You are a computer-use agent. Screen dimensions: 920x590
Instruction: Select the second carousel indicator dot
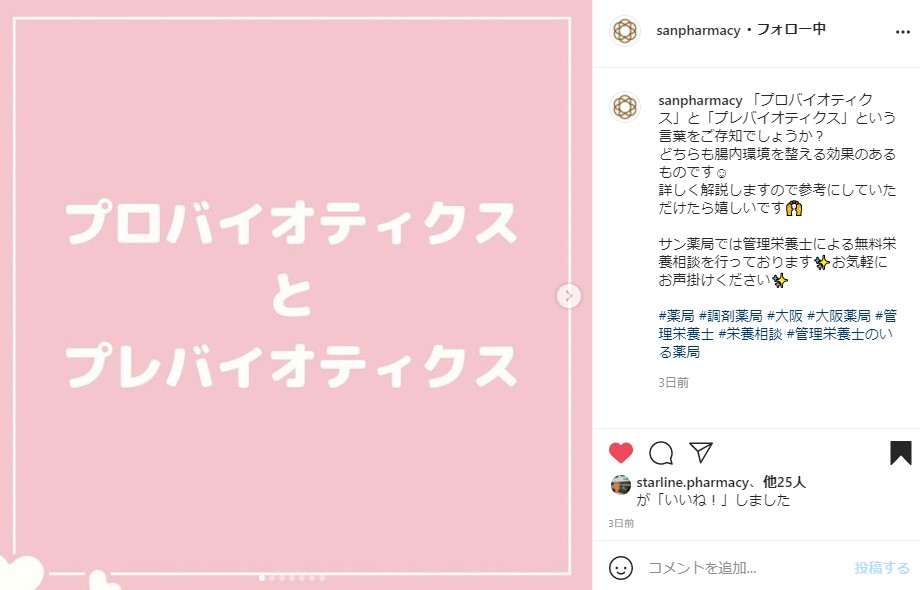click(272, 578)
